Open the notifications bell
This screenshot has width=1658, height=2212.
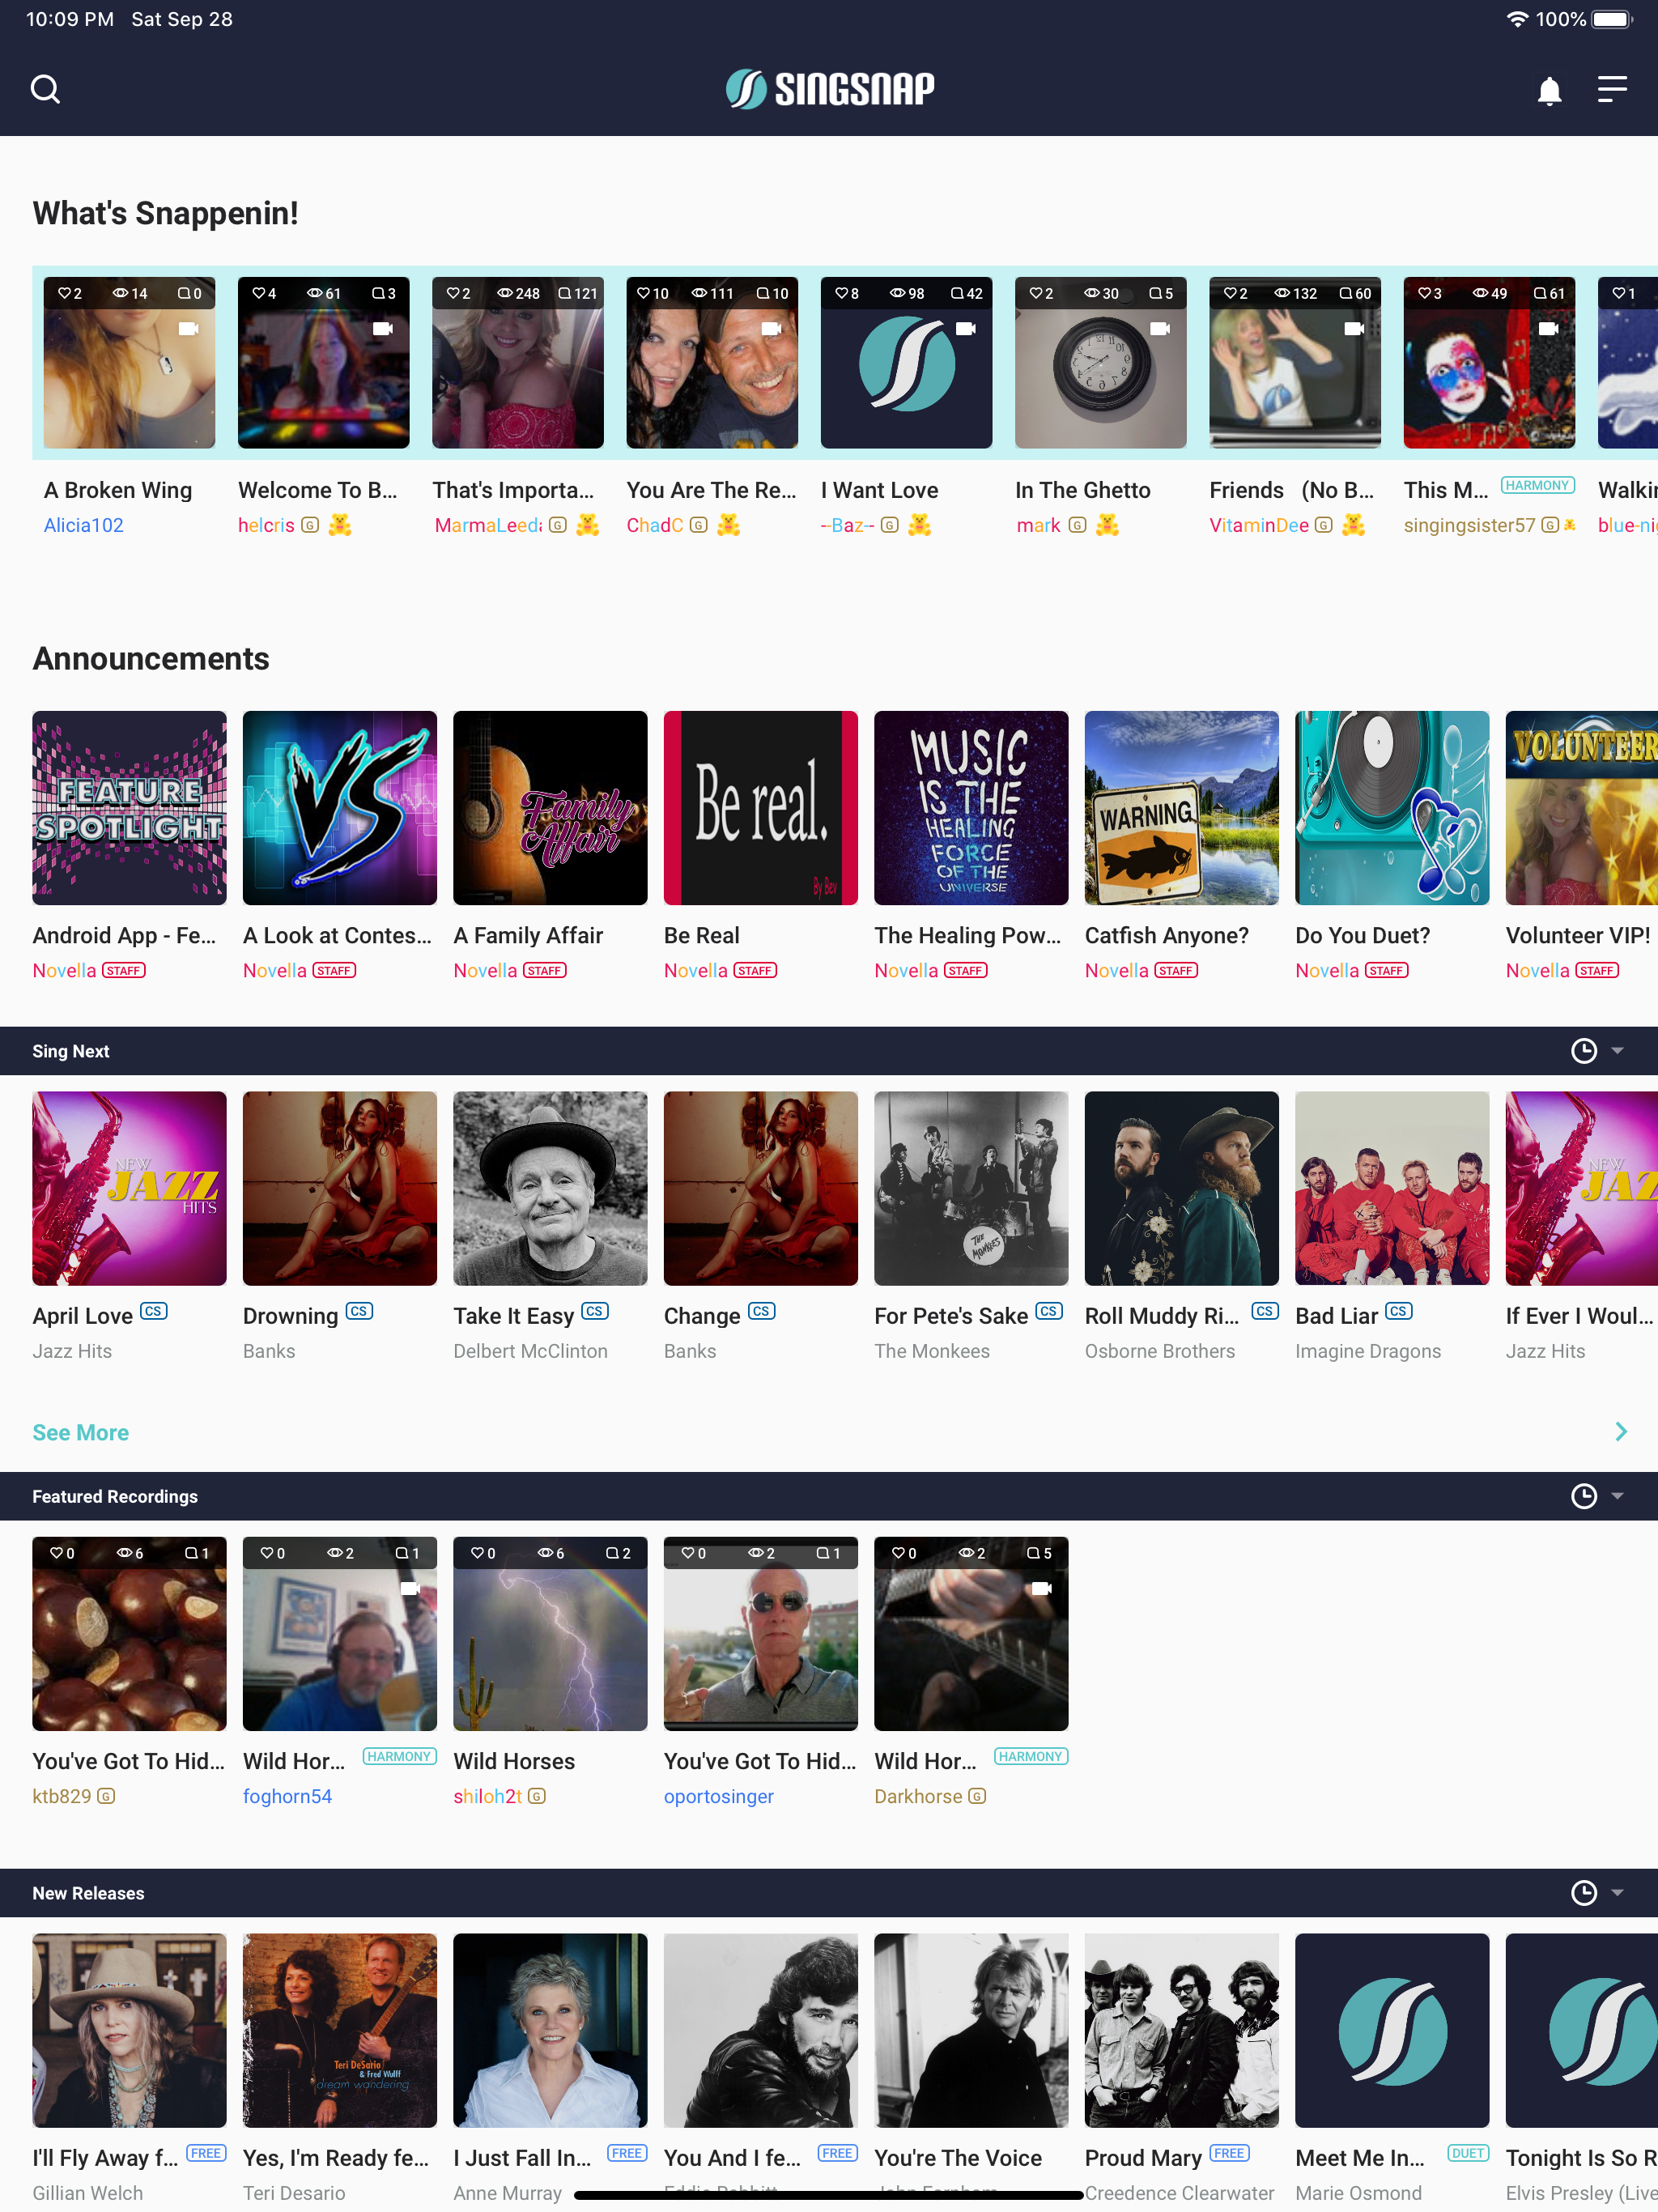[1549, 90]
